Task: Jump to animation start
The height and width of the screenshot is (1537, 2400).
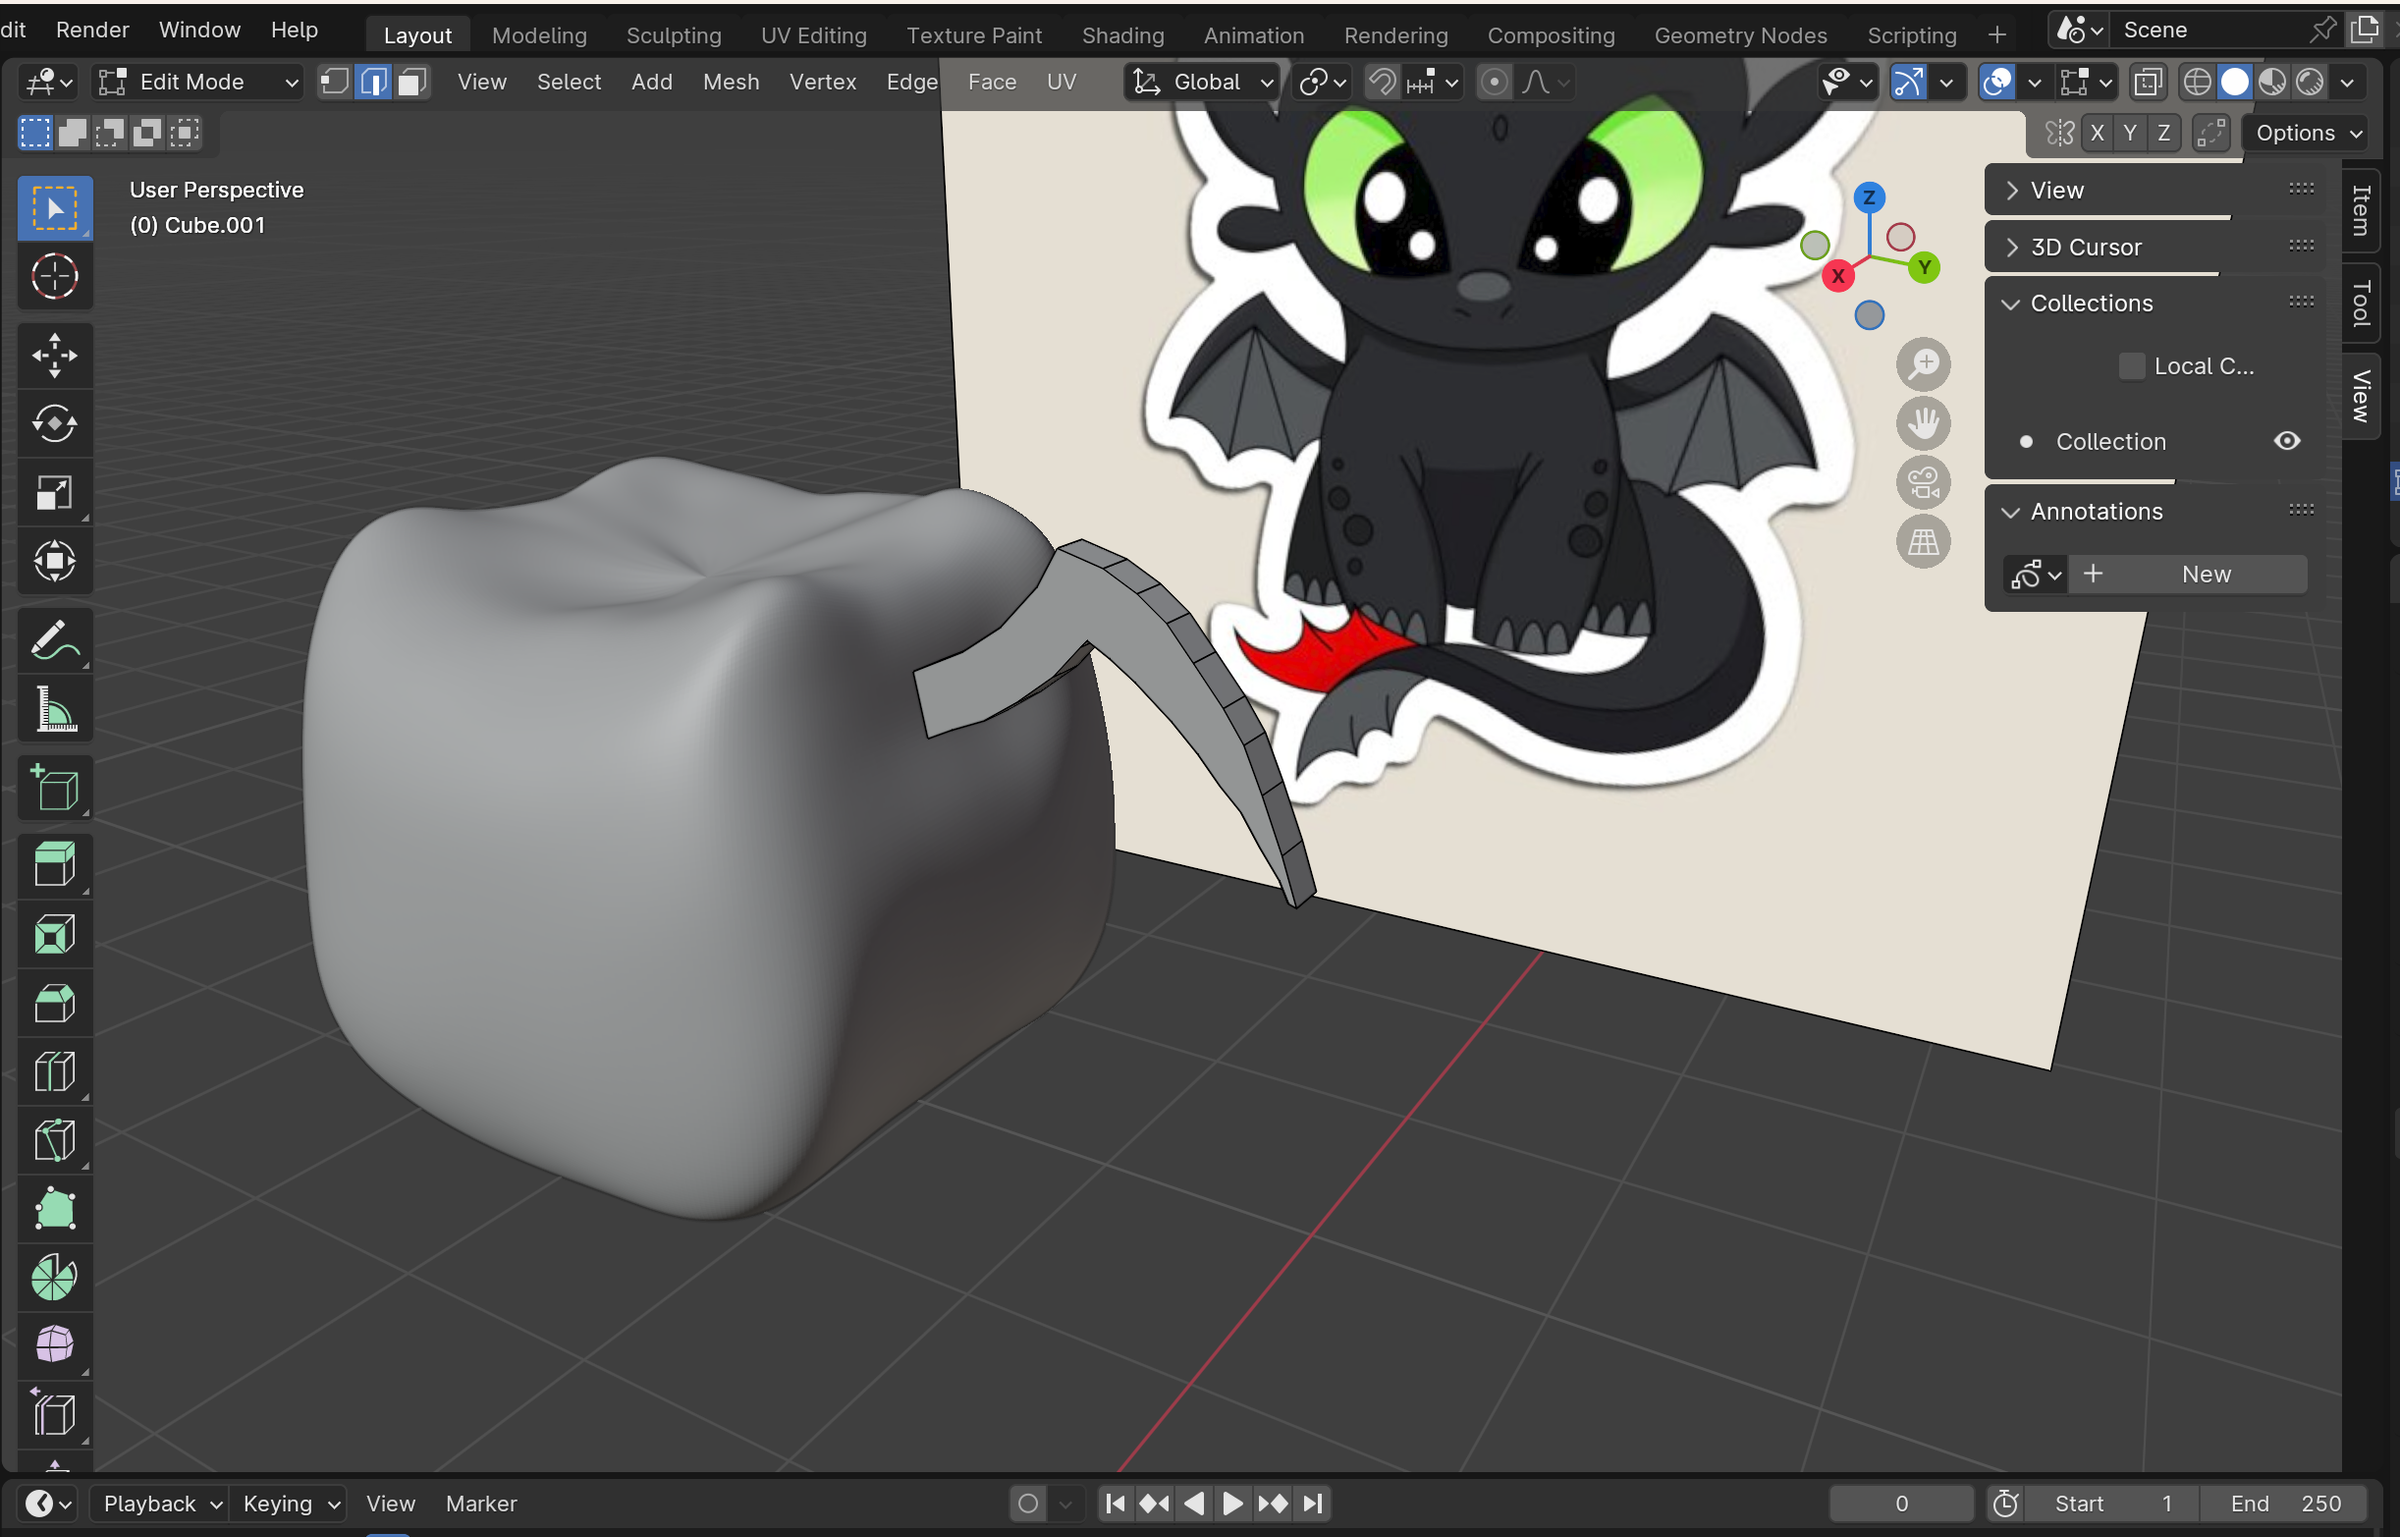Action: coord(1115,1503)
